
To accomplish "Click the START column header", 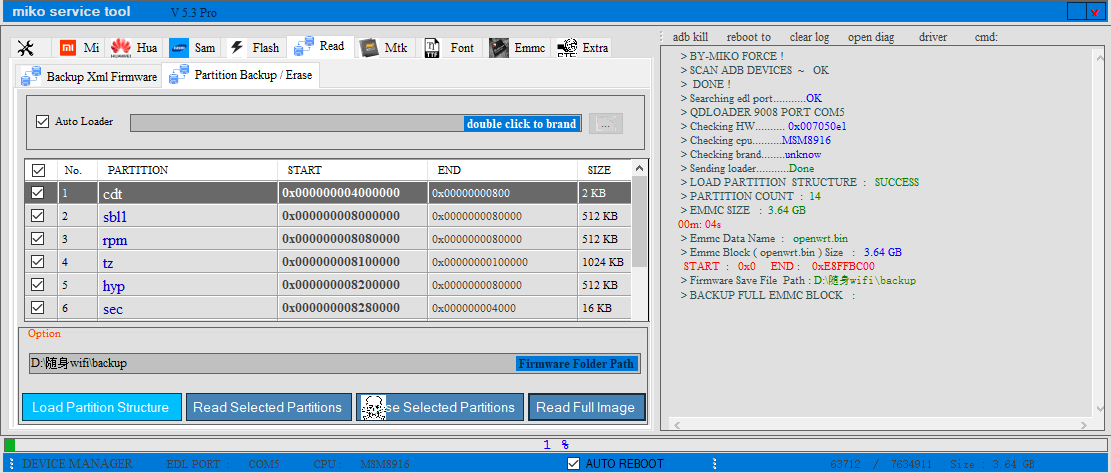I will 353,171.
